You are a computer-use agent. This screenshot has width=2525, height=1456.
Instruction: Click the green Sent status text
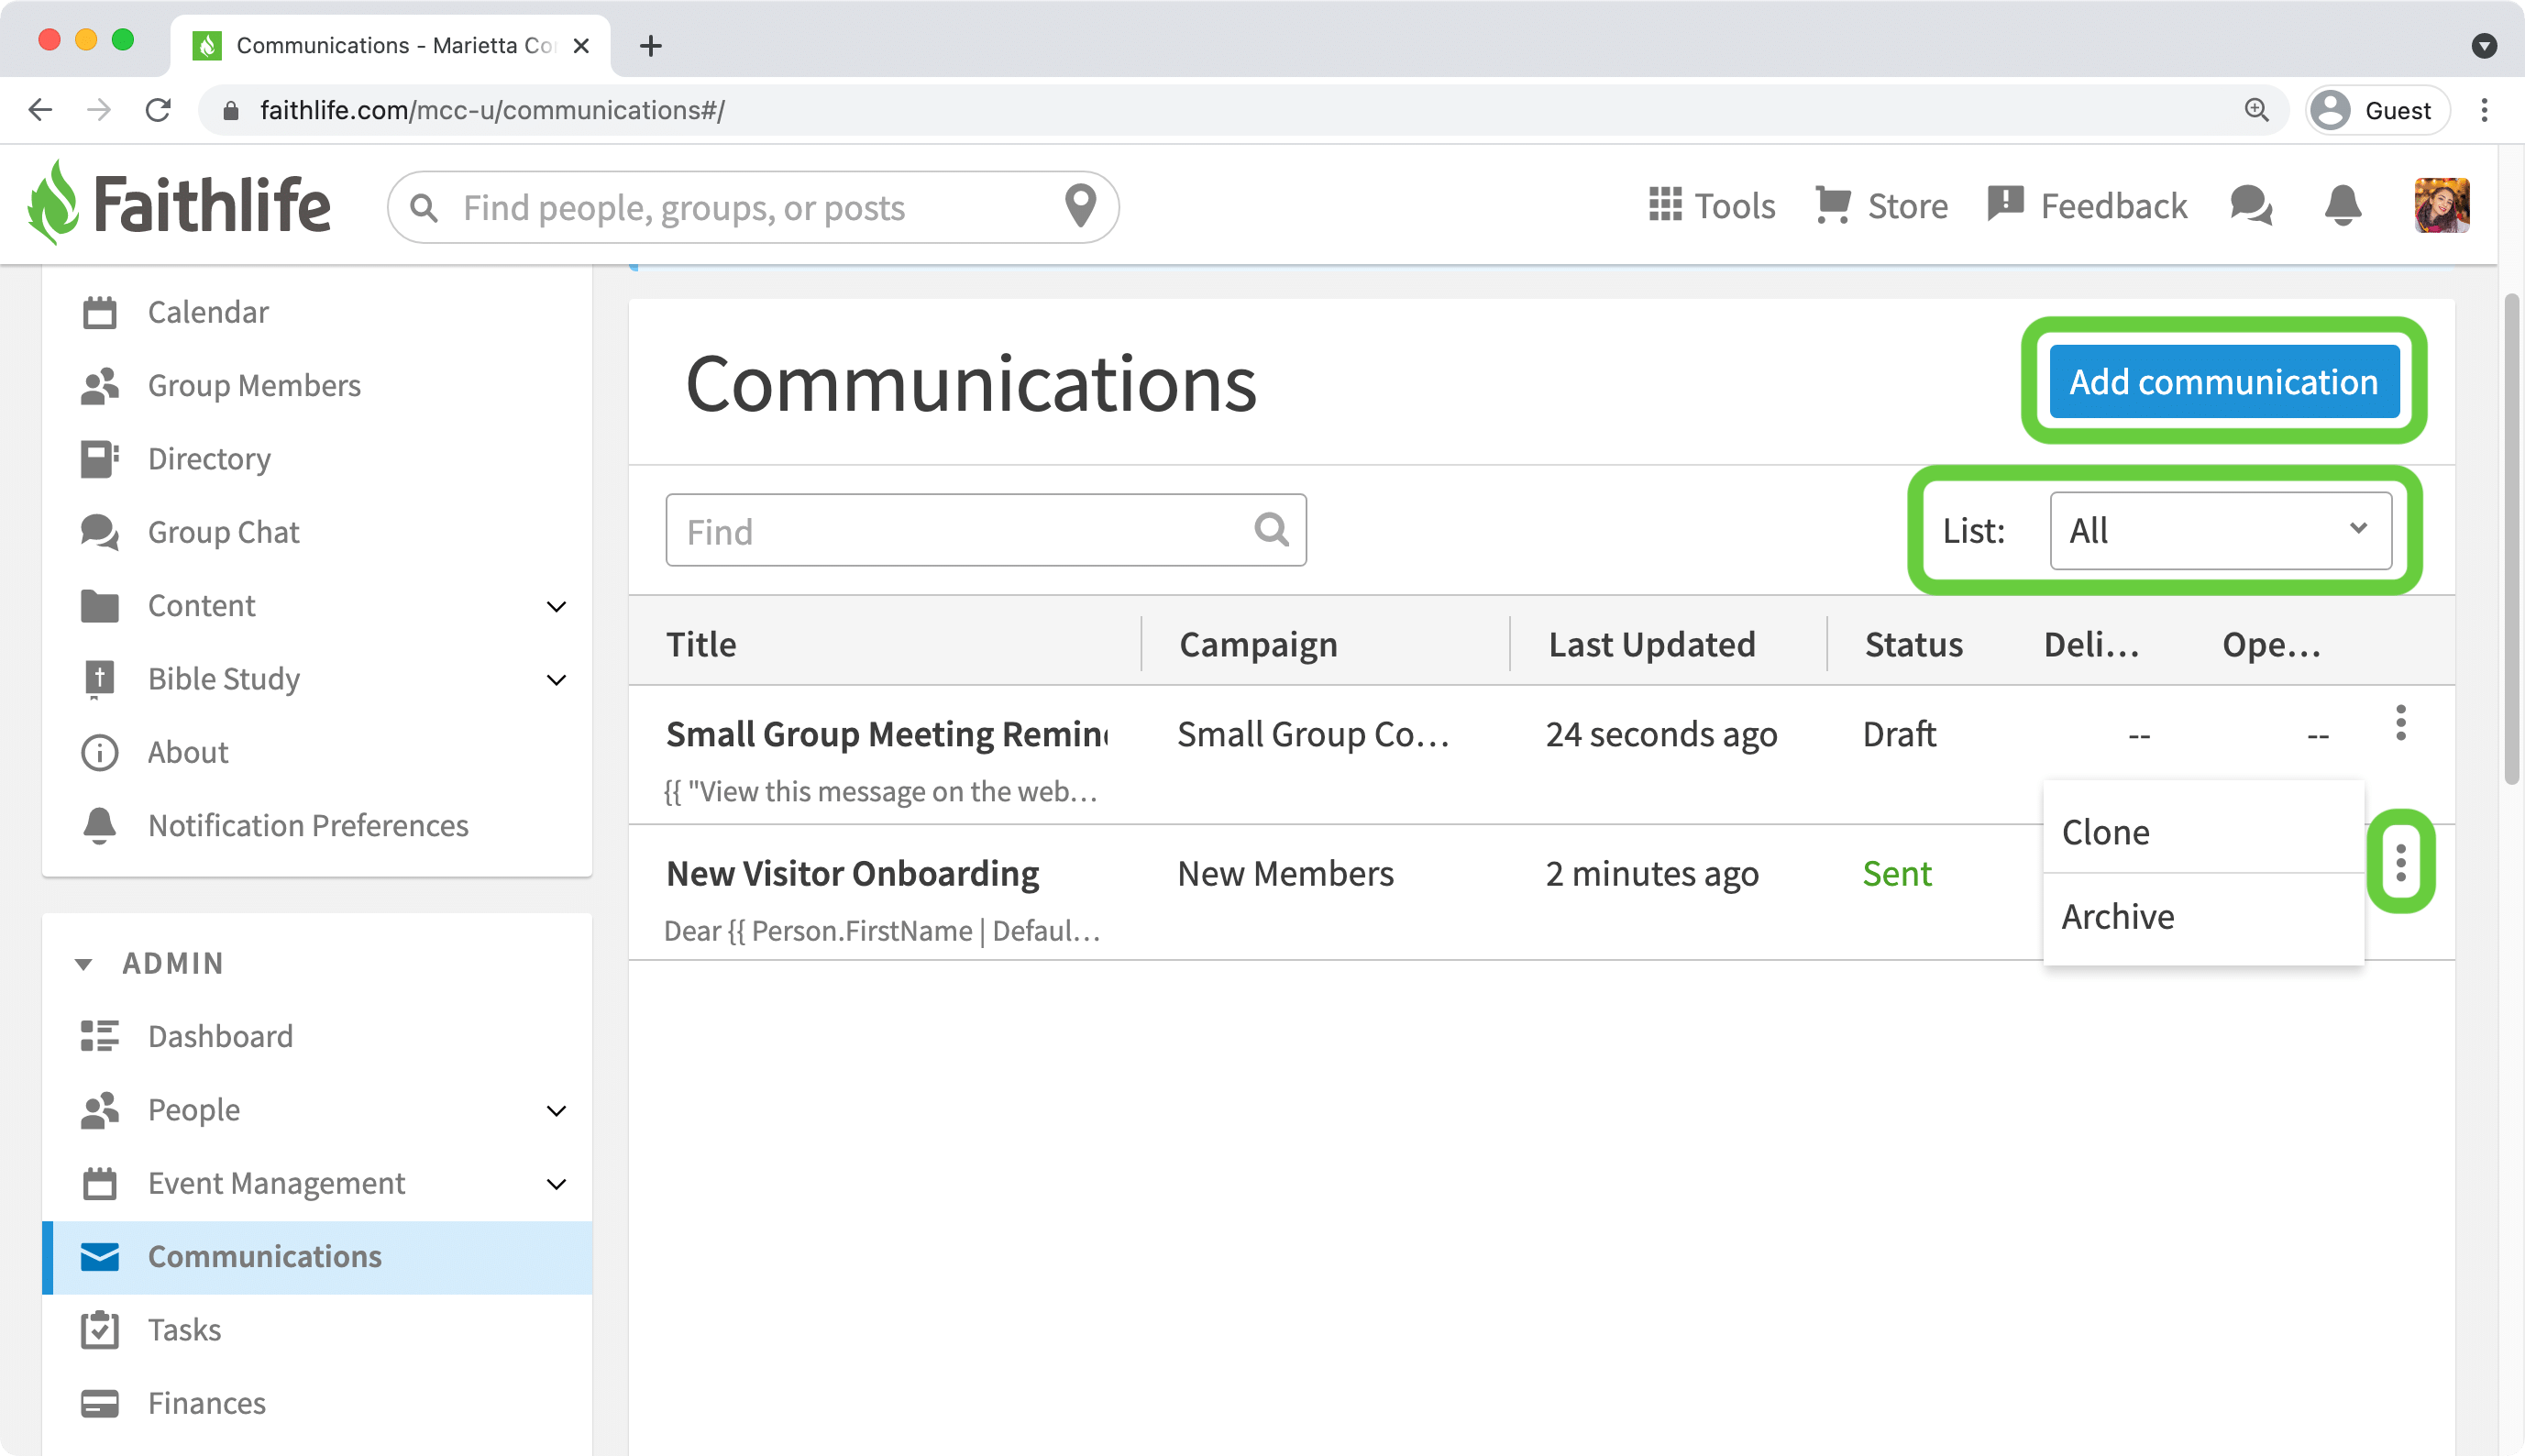pos(1896,873)
